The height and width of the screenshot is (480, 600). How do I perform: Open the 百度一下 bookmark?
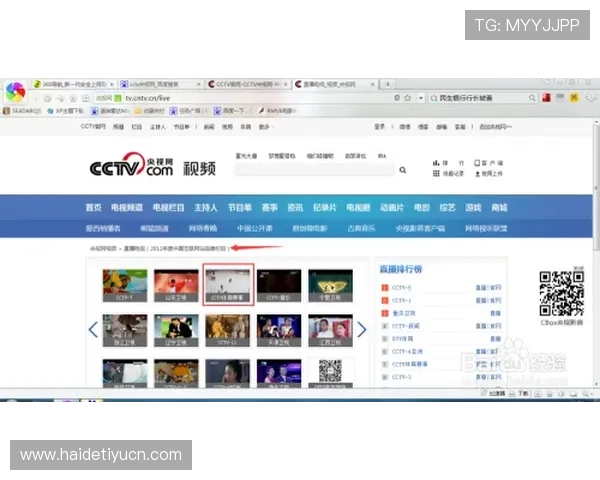(230, 111)
